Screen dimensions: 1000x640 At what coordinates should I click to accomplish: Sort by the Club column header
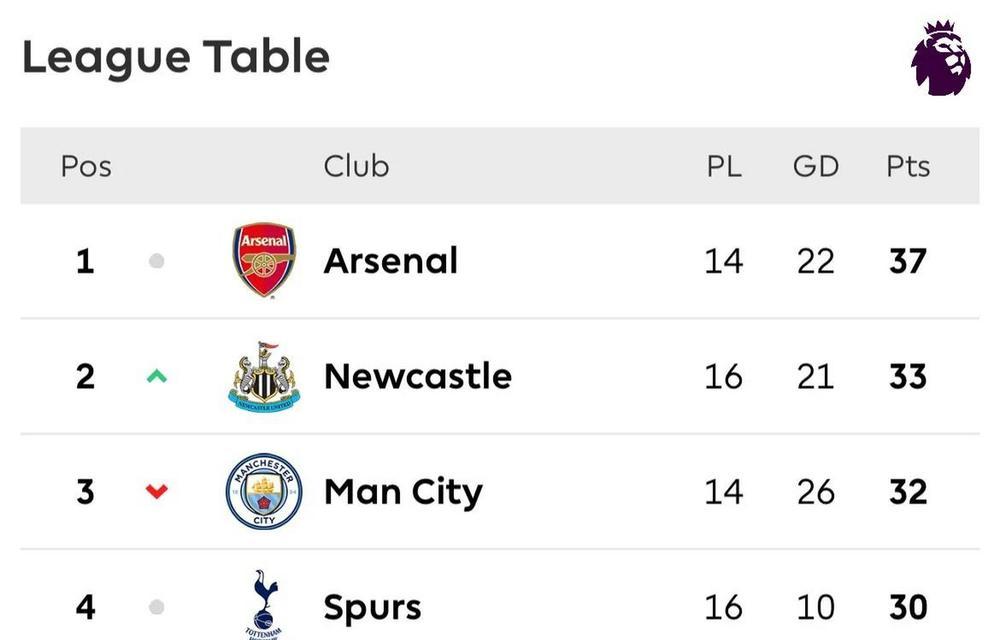tap(356, 166)
